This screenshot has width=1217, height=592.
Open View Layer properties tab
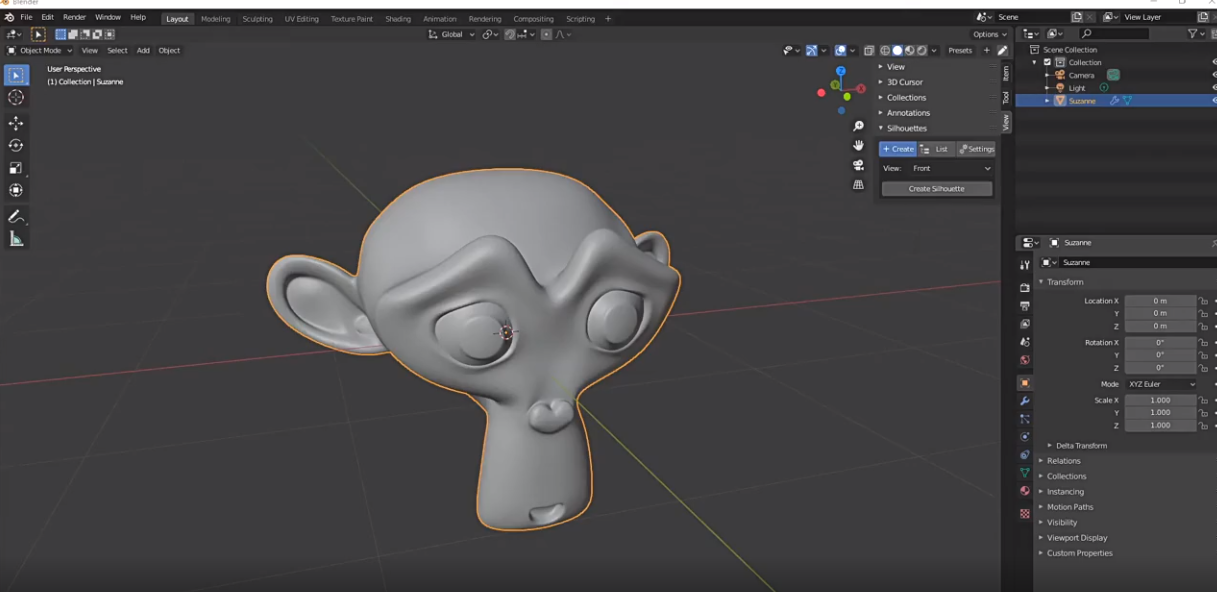1024,324
